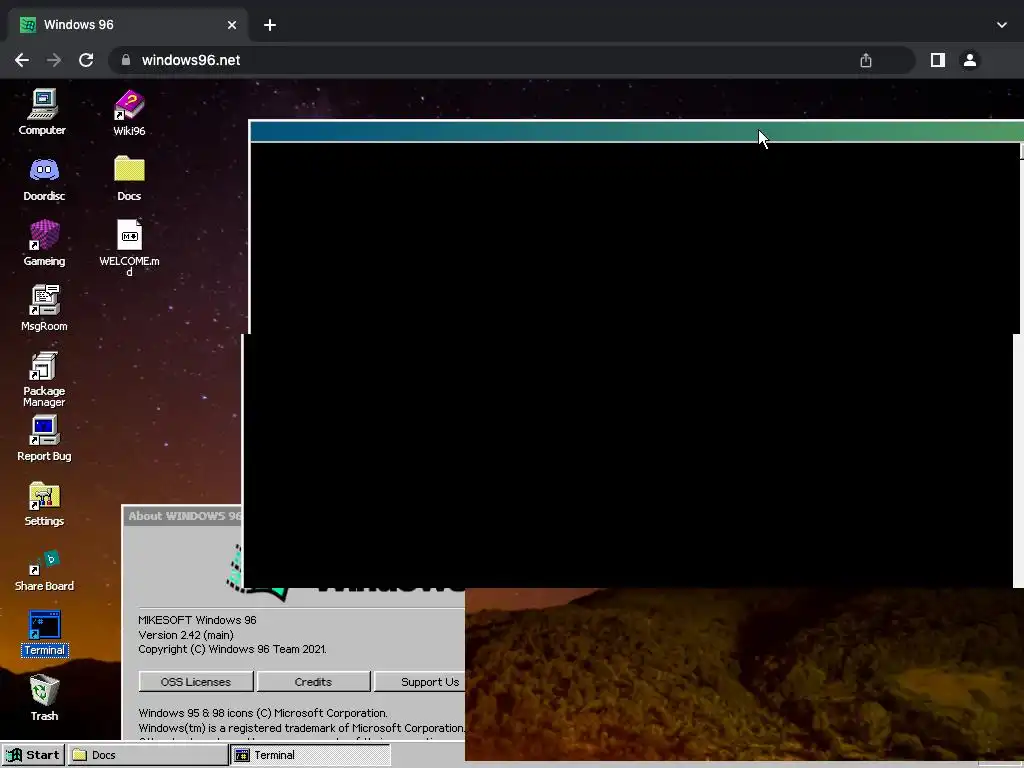Open the browser profile icon
Screen dimensions: 1024x768
click(970, 60)
